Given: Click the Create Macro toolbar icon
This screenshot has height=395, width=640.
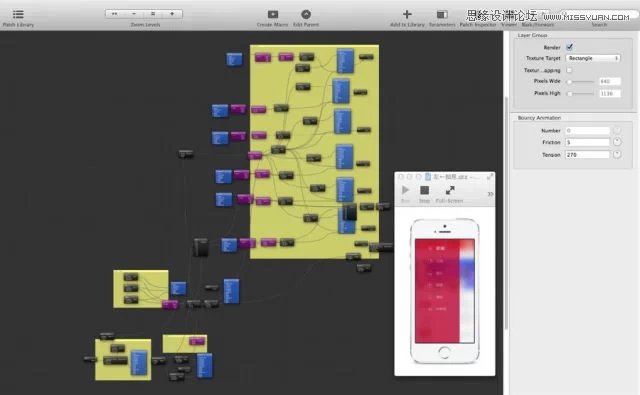Looking at the screenshot, I should pyautogui.click(x=273, y=15).
